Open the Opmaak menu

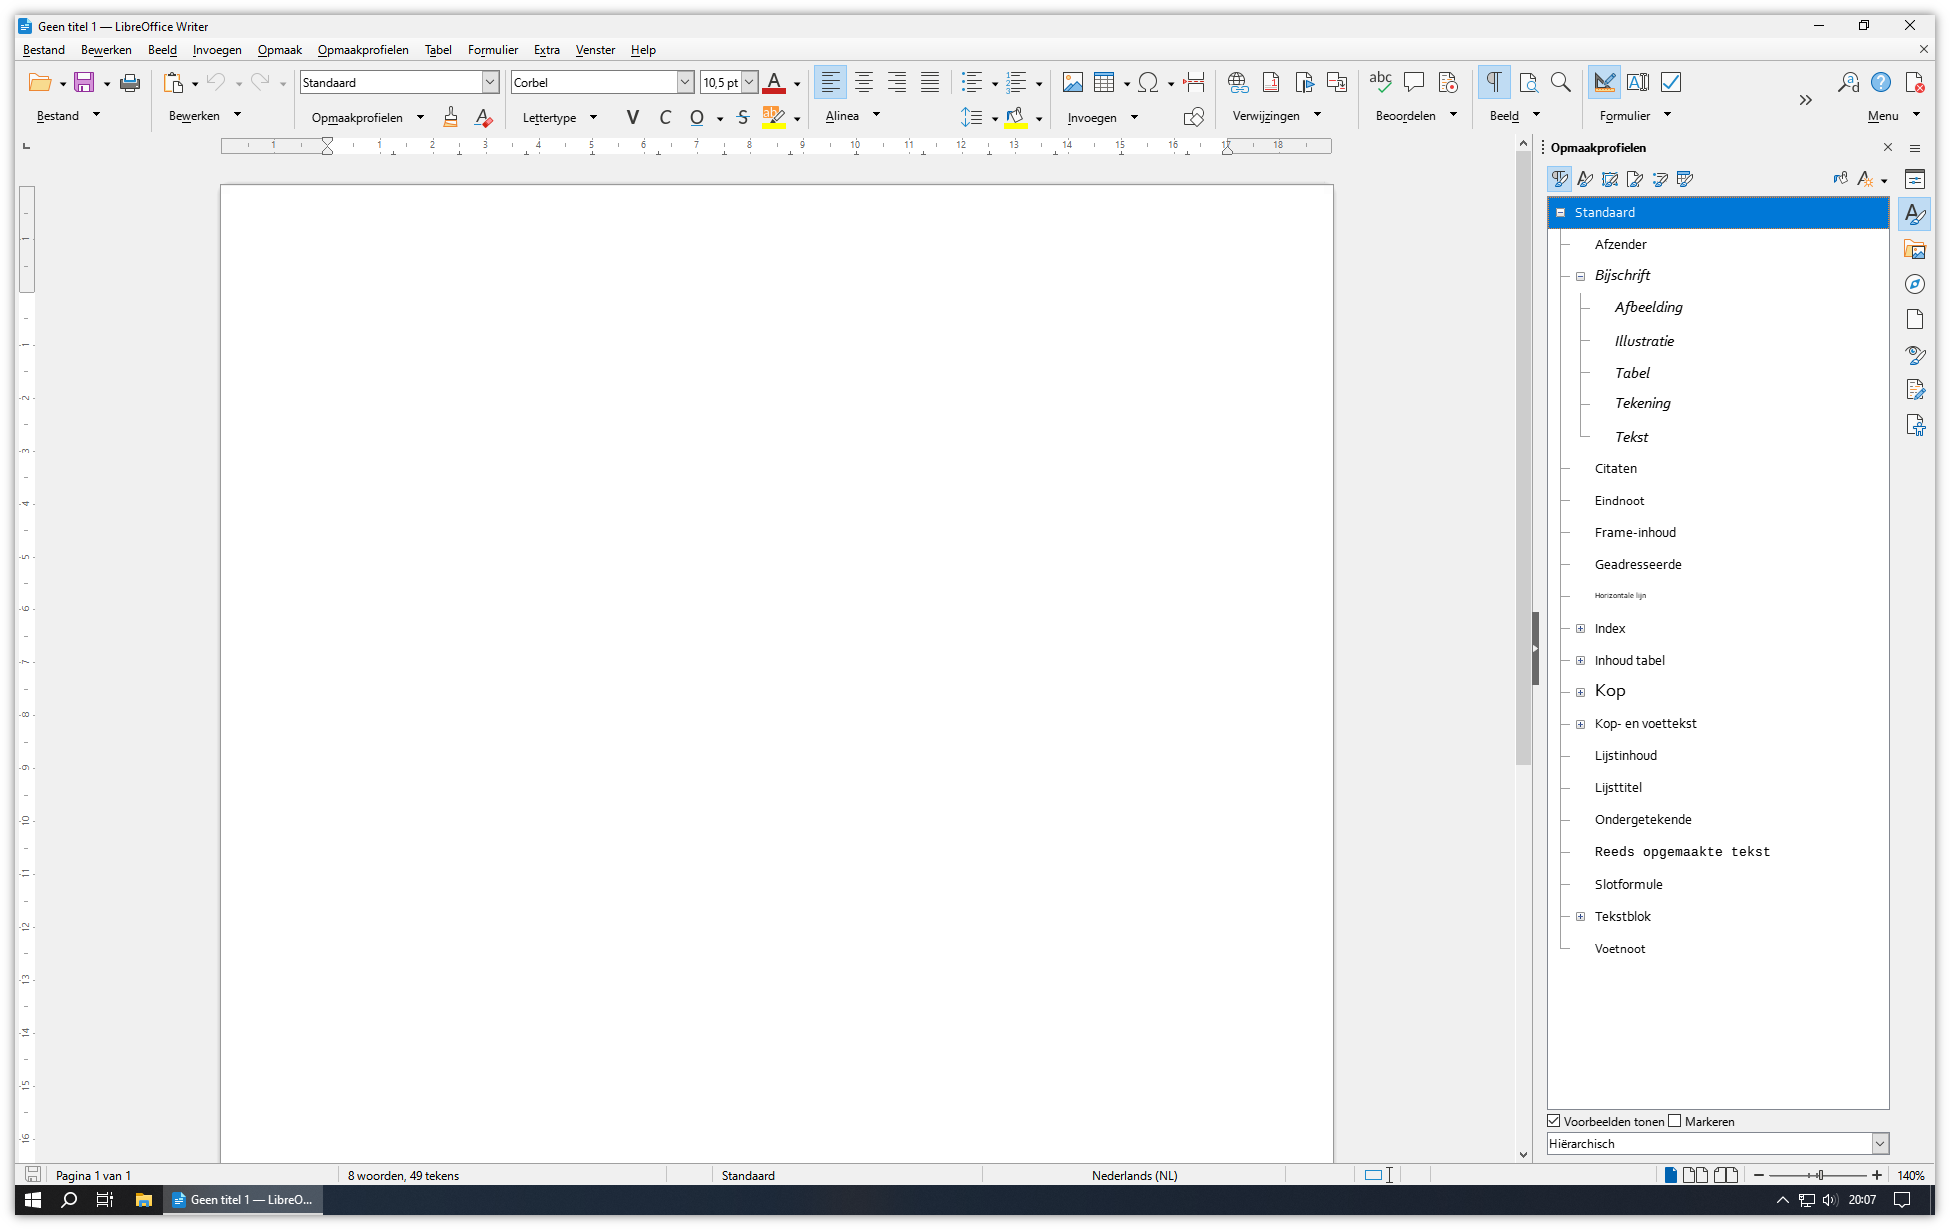coord(279,50)
